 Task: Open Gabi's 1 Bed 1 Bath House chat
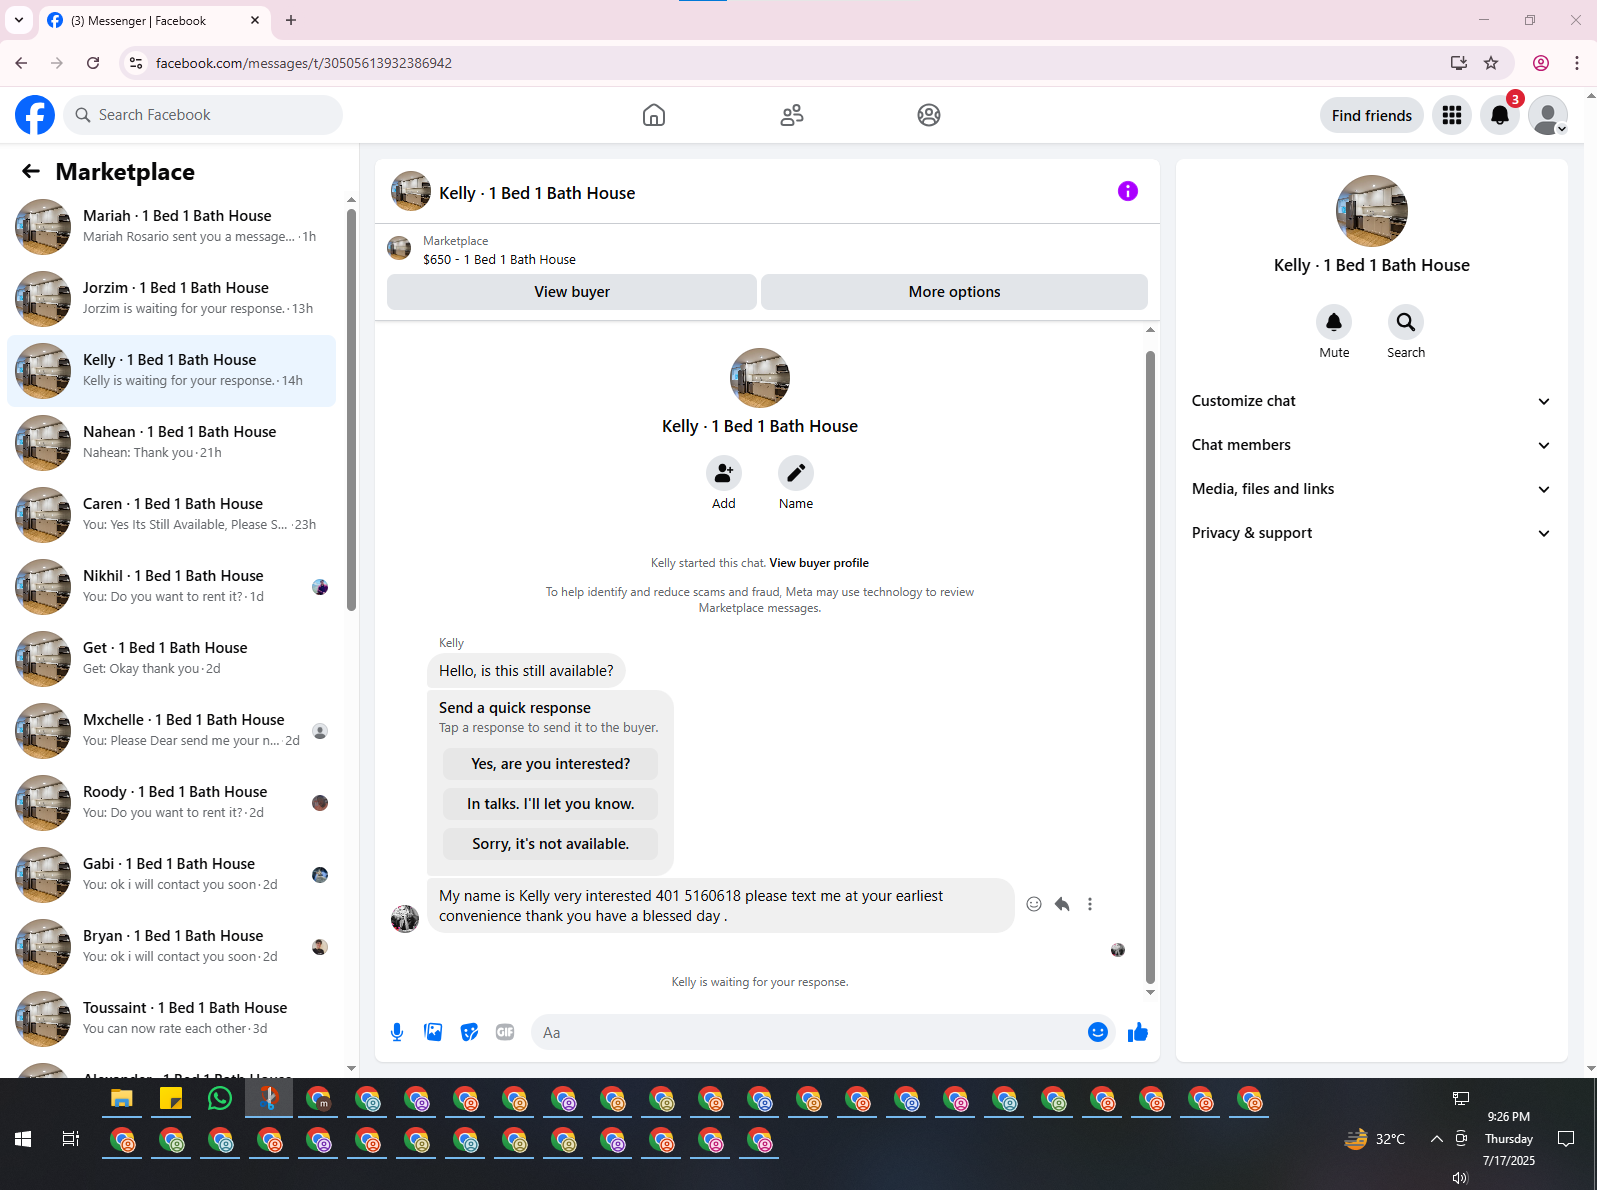pos(172,875)
